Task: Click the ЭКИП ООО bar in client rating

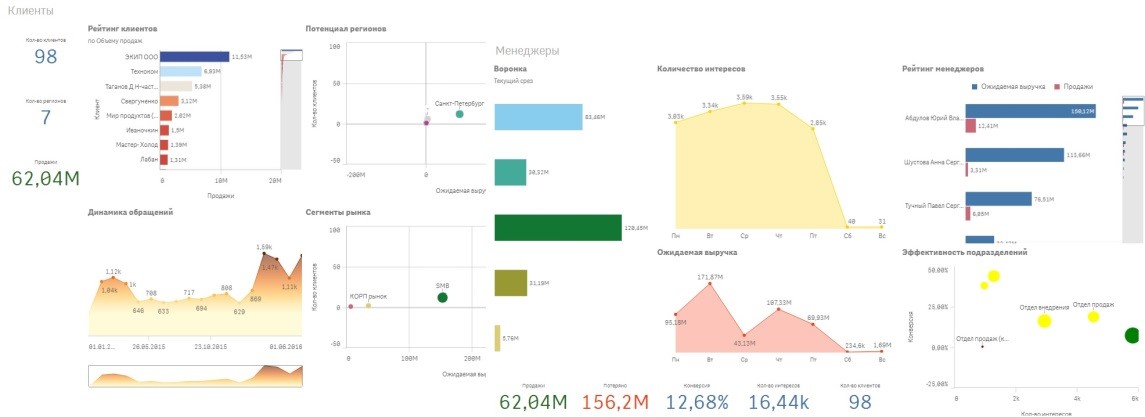Action: click(x=195, y=57)
